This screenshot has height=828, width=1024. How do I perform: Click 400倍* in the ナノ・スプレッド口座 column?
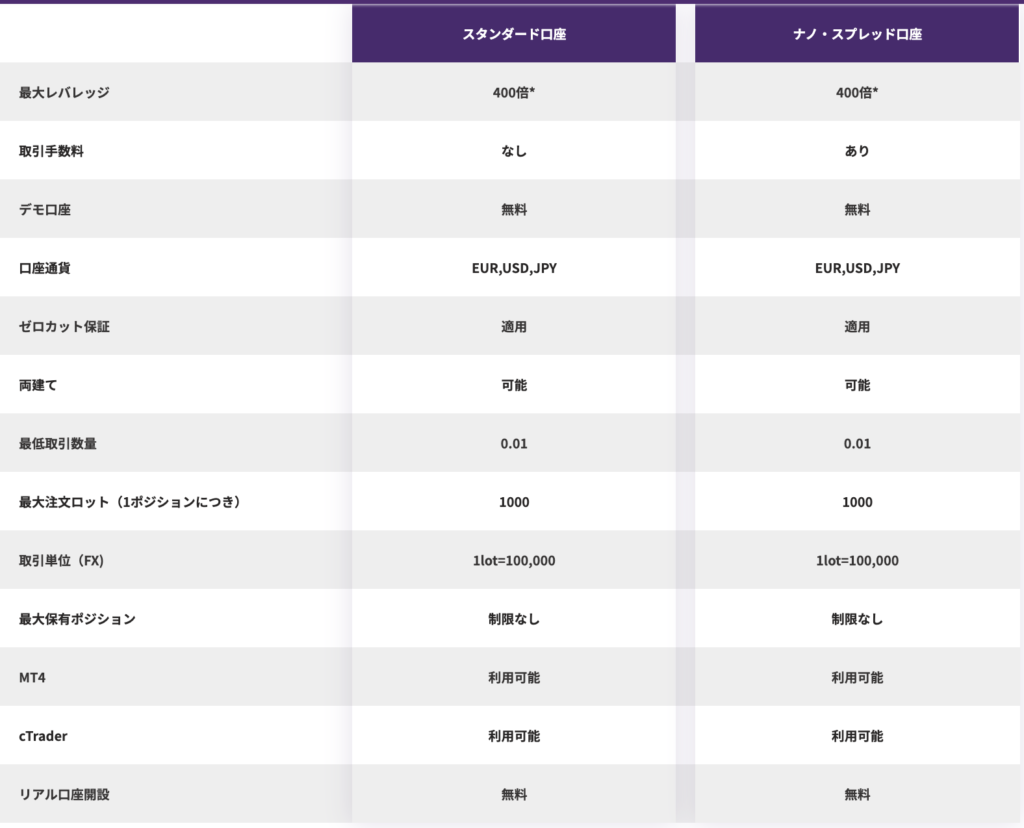click(857, 93)
